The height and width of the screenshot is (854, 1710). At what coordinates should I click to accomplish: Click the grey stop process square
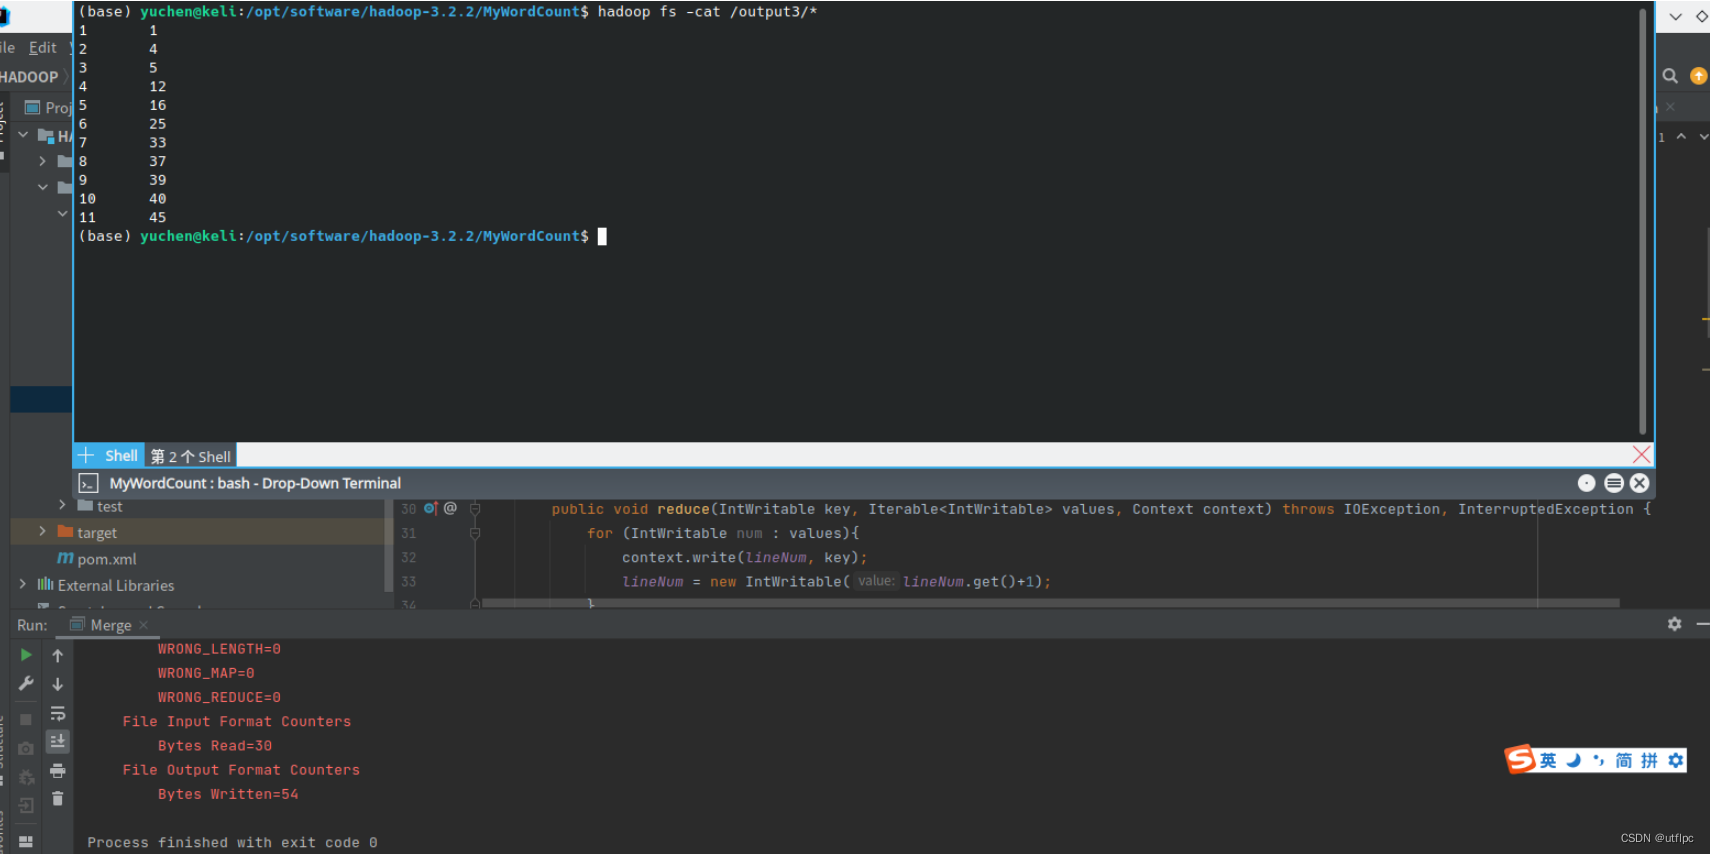[26, 719]
